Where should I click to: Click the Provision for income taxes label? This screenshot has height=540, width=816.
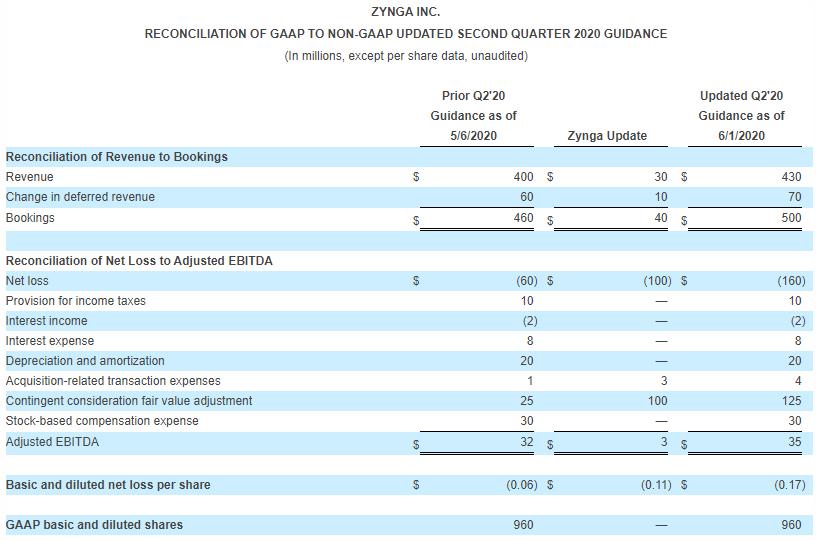(x=76, y=301)
